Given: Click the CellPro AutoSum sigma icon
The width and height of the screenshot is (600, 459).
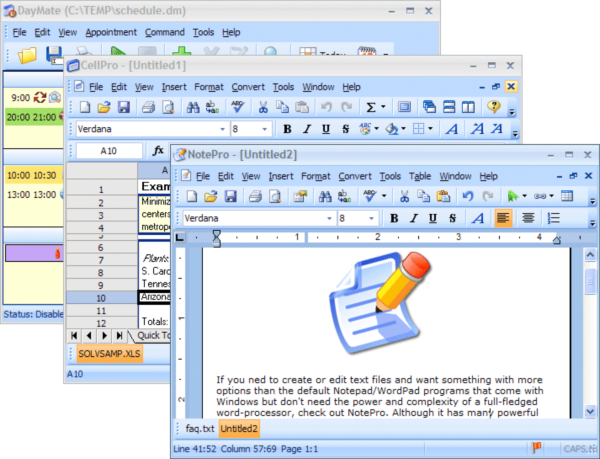Looking at the screenshot, I should tap(370, 107).
